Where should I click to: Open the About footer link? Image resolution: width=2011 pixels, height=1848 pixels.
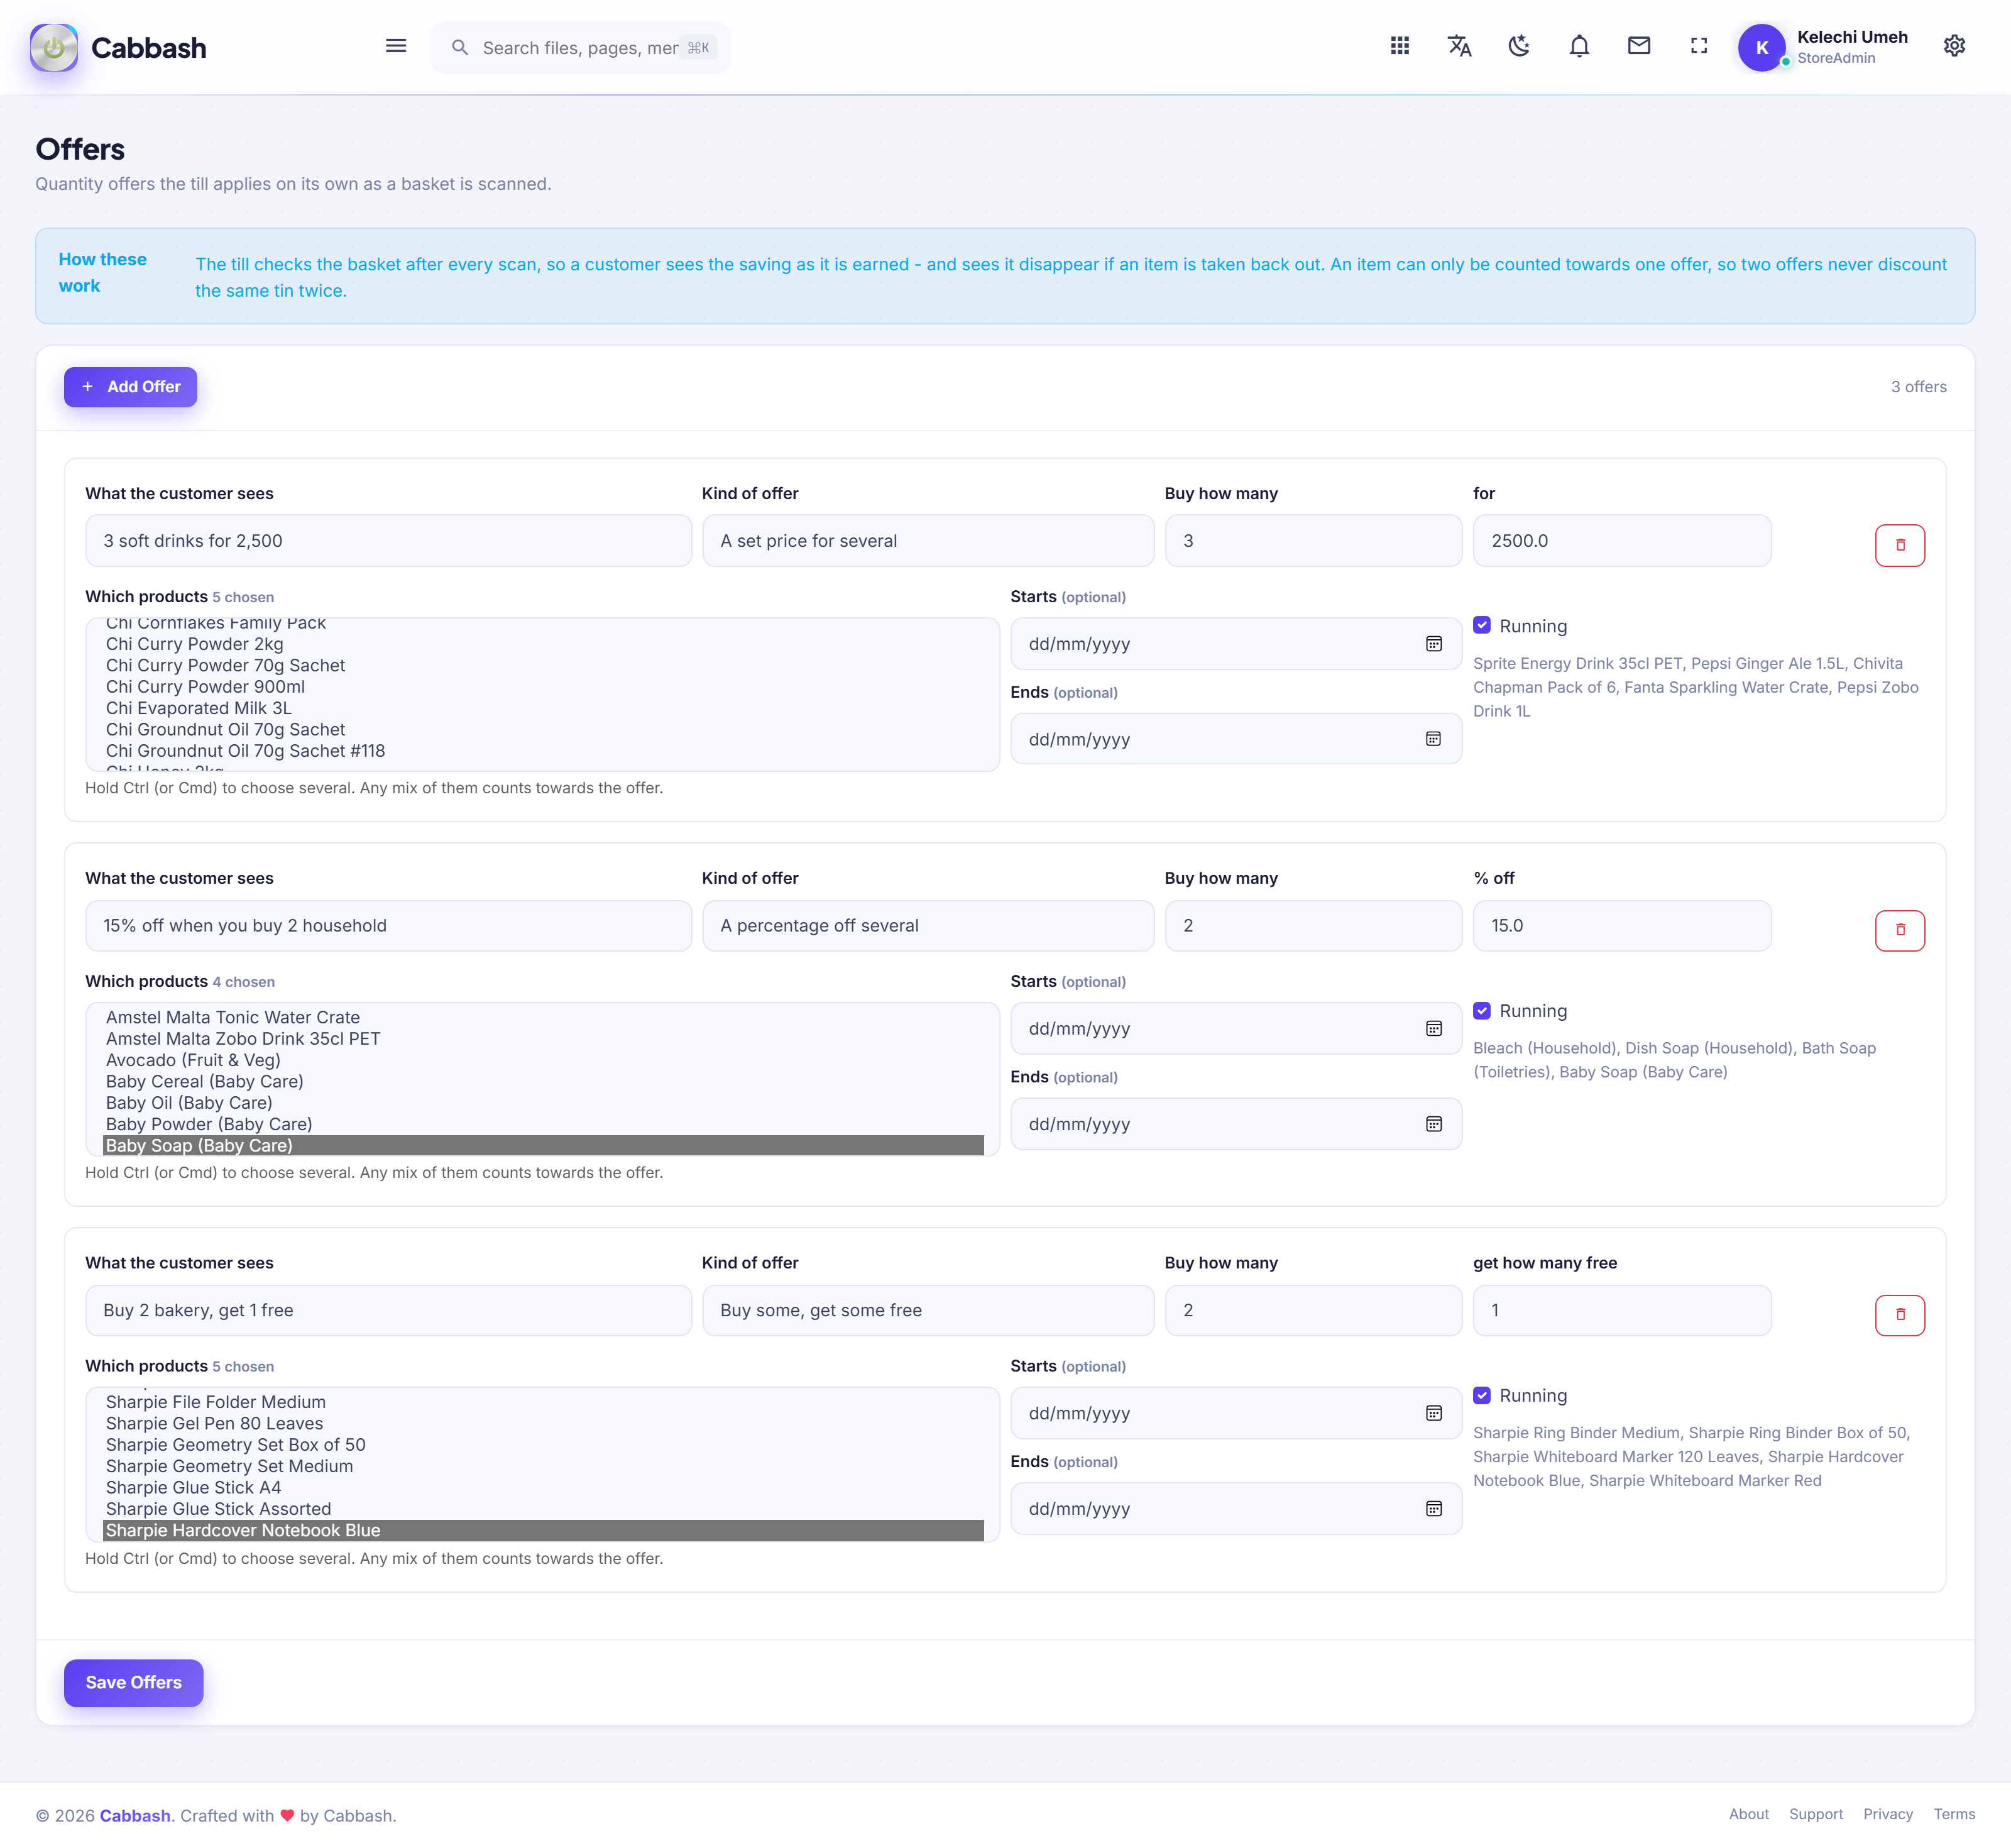[1749, 1814]
